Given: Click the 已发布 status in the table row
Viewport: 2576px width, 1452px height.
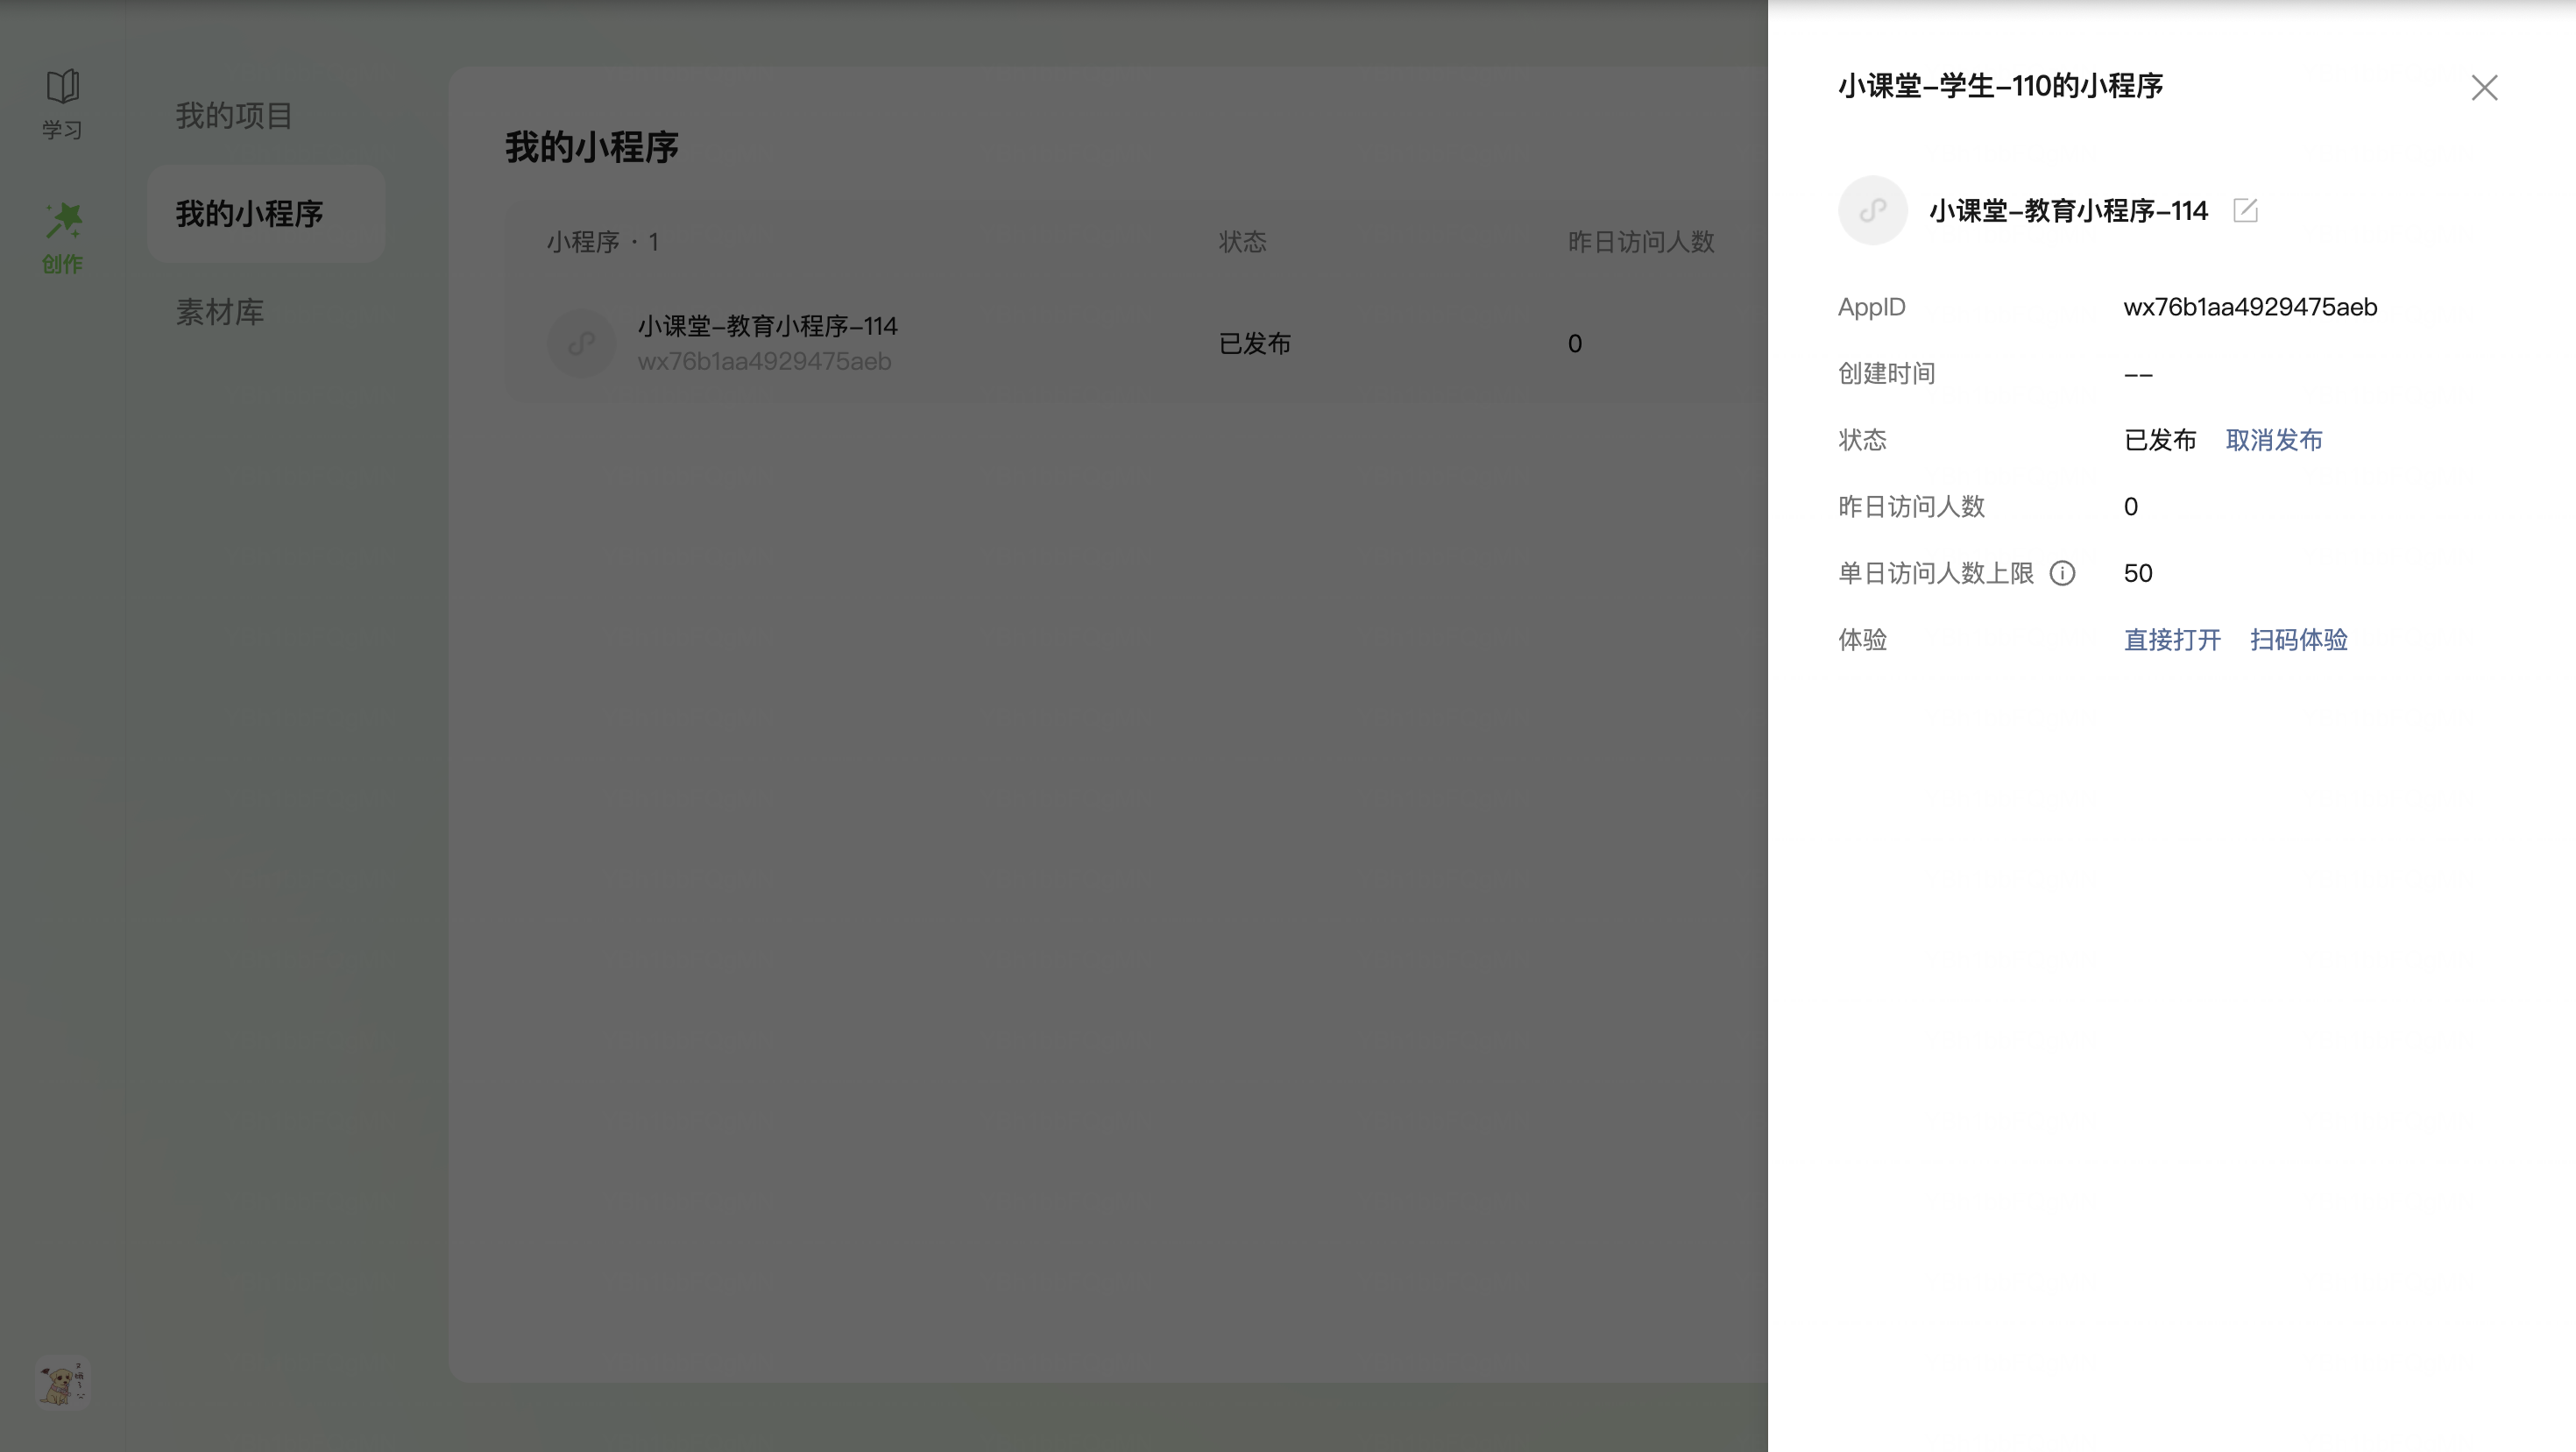Looking at the screenshot, I should click(1254, 344).
